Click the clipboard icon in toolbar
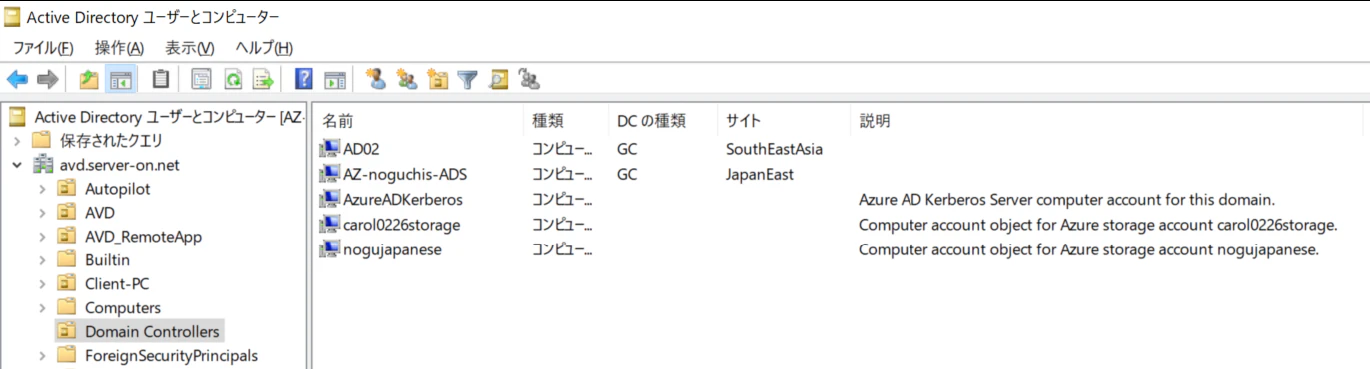This screenshot has height=369, width=1370. pos(160,79)
